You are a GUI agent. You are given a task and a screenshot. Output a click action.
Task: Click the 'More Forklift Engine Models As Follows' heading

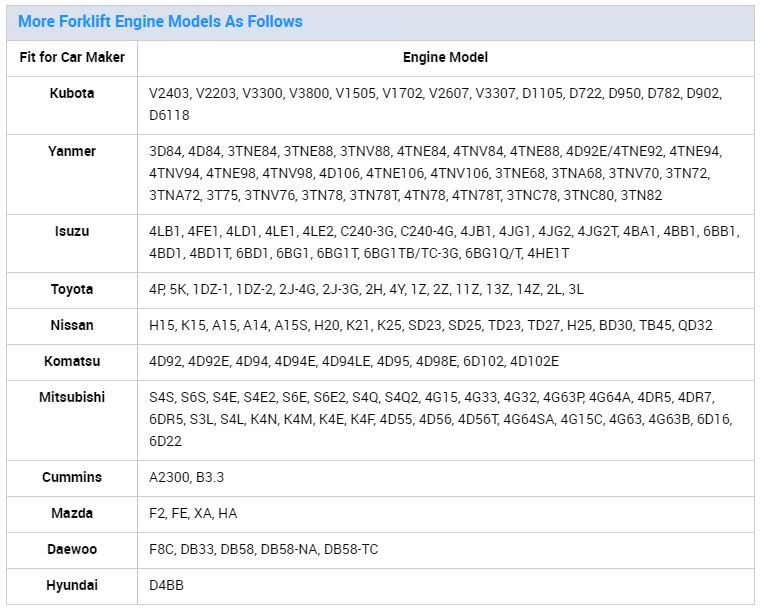point(160,22)
